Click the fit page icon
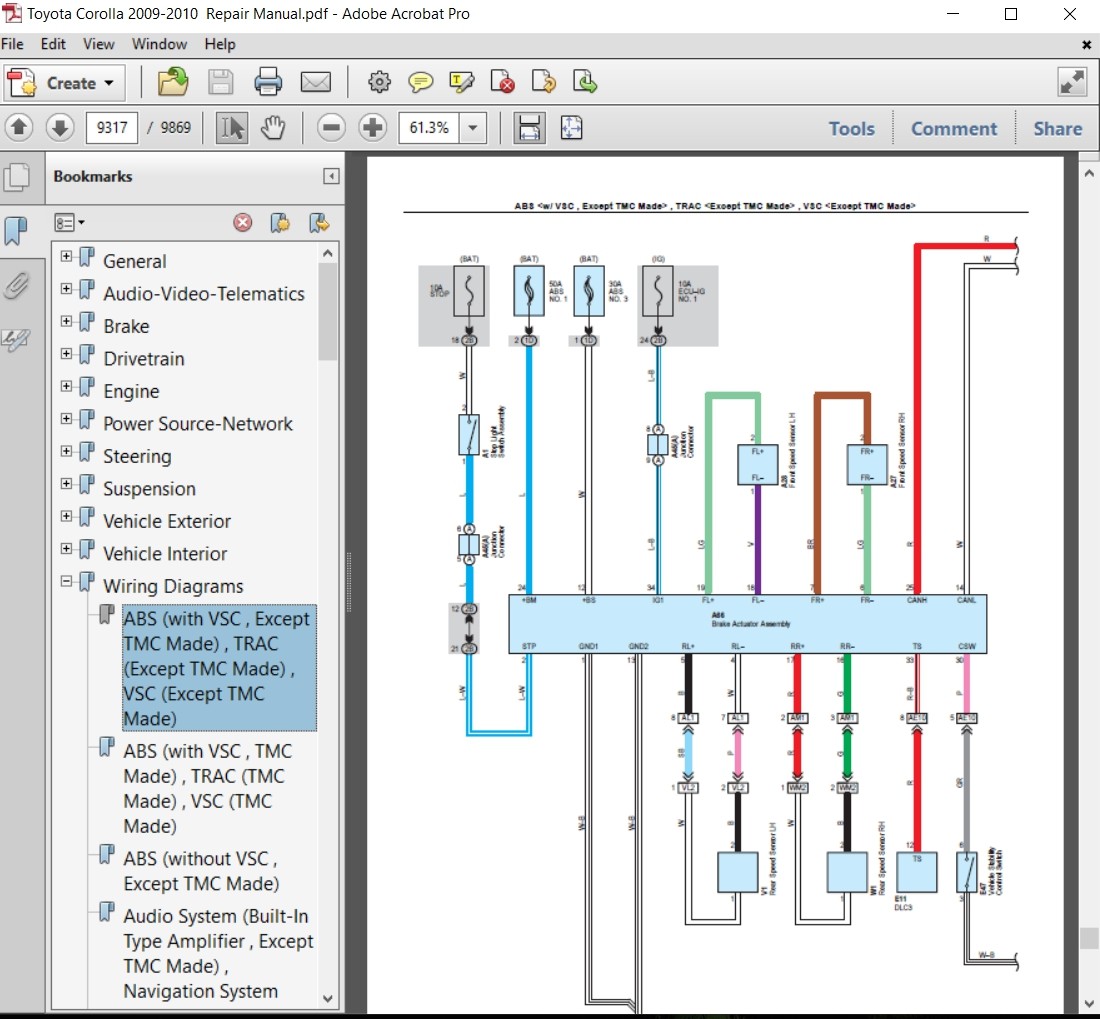Viewport: 1100px width, 1019px height. tap(571, 128)
